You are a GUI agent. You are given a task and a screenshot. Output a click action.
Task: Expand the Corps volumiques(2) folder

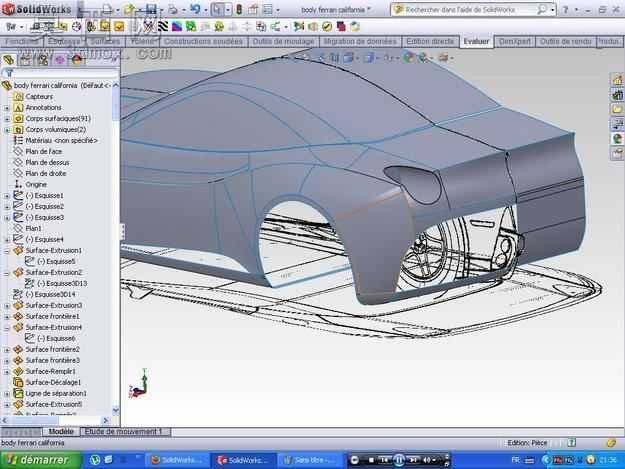click(x=7, y=130)
